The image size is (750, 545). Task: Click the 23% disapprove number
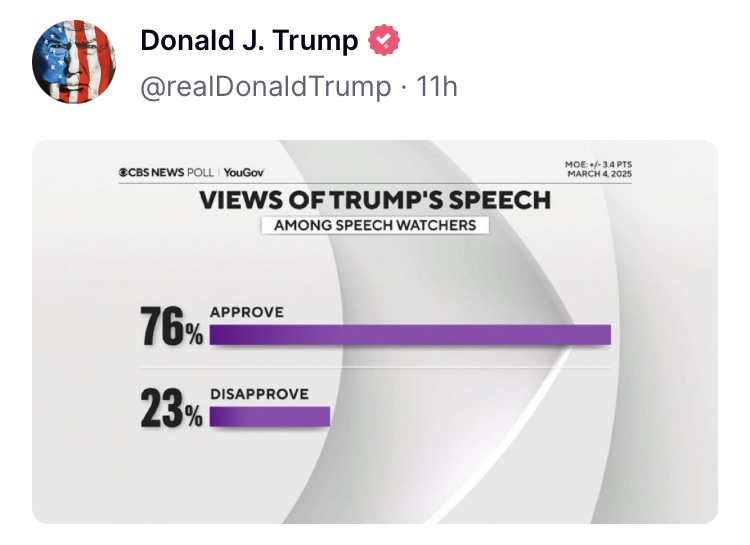(172, 408)
